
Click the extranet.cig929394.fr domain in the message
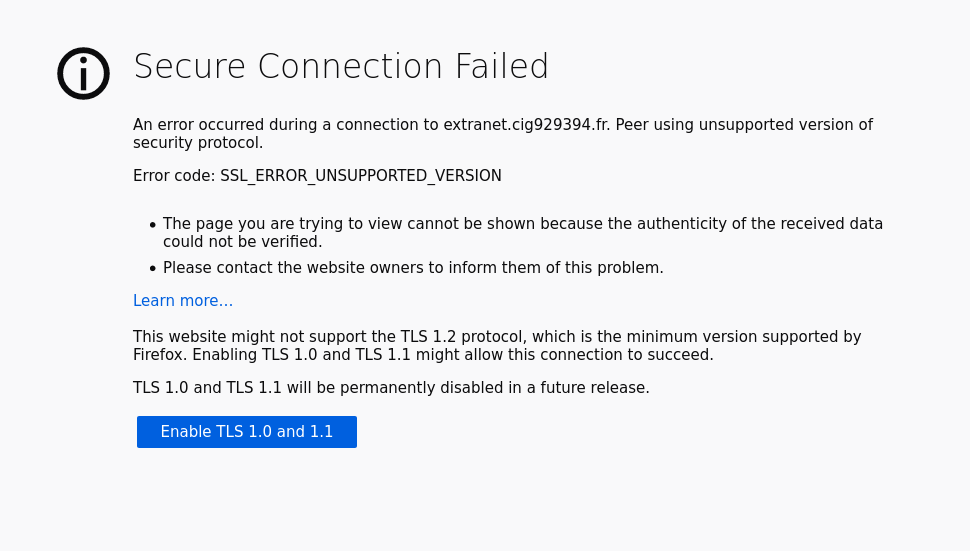coord(526,125)
